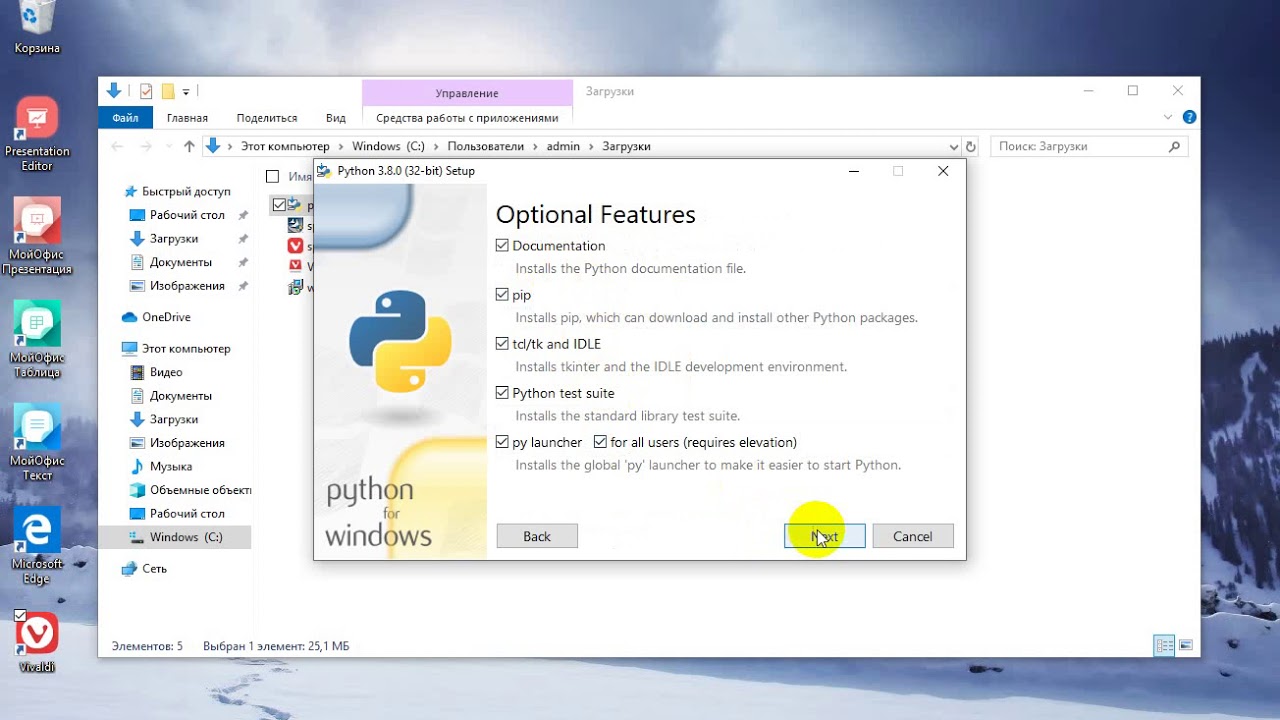Image resolution: width=1280 pixels, height=720 pixels.
Task: Toggle tcl/tk and IDLE checkbox
Action: [x=502, y=344]
